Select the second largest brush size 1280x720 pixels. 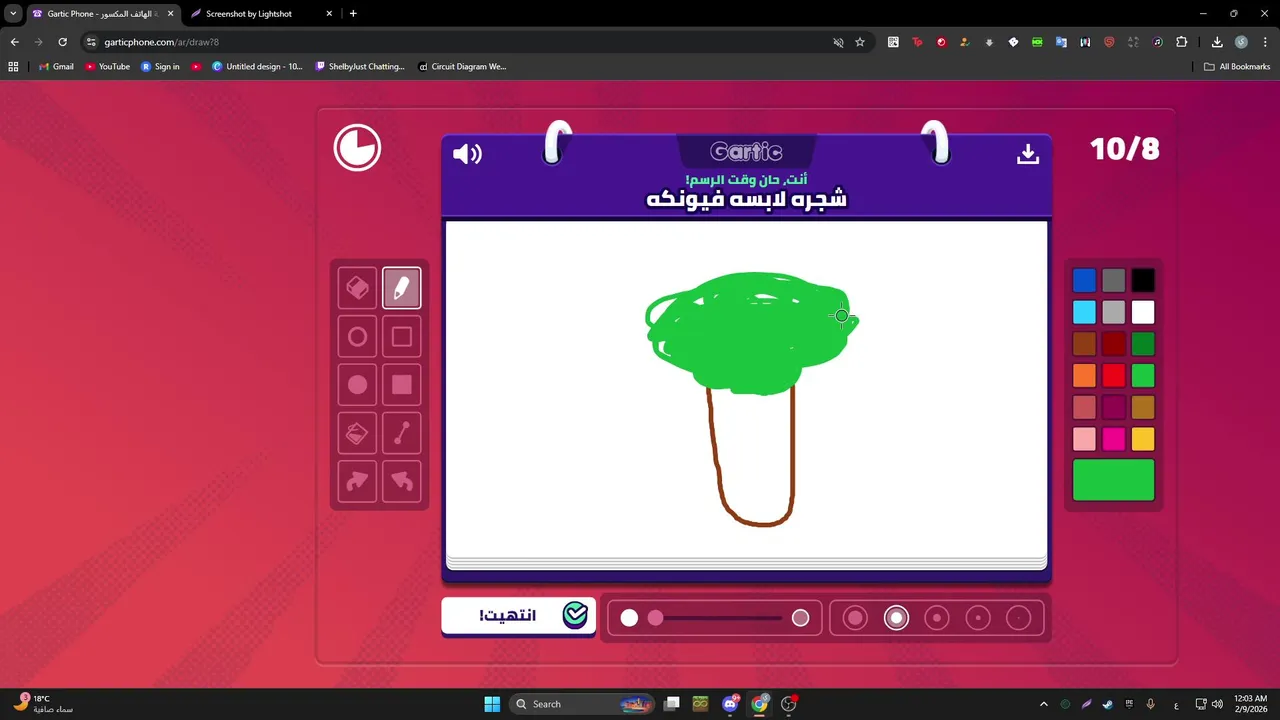click(x=896, y=618)
